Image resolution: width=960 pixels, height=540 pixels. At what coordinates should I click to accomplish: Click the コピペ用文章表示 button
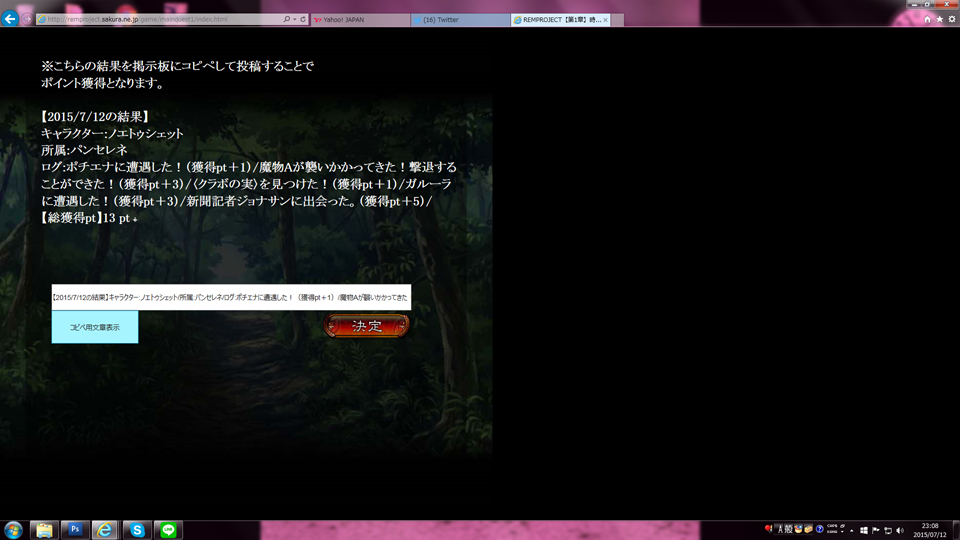(x=95, y=327)
